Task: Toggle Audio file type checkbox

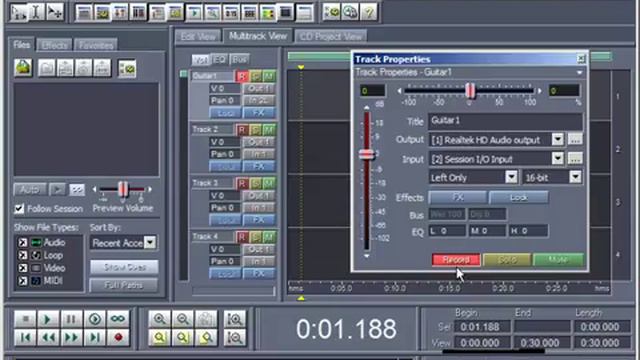Action: (x=23, y=243)
